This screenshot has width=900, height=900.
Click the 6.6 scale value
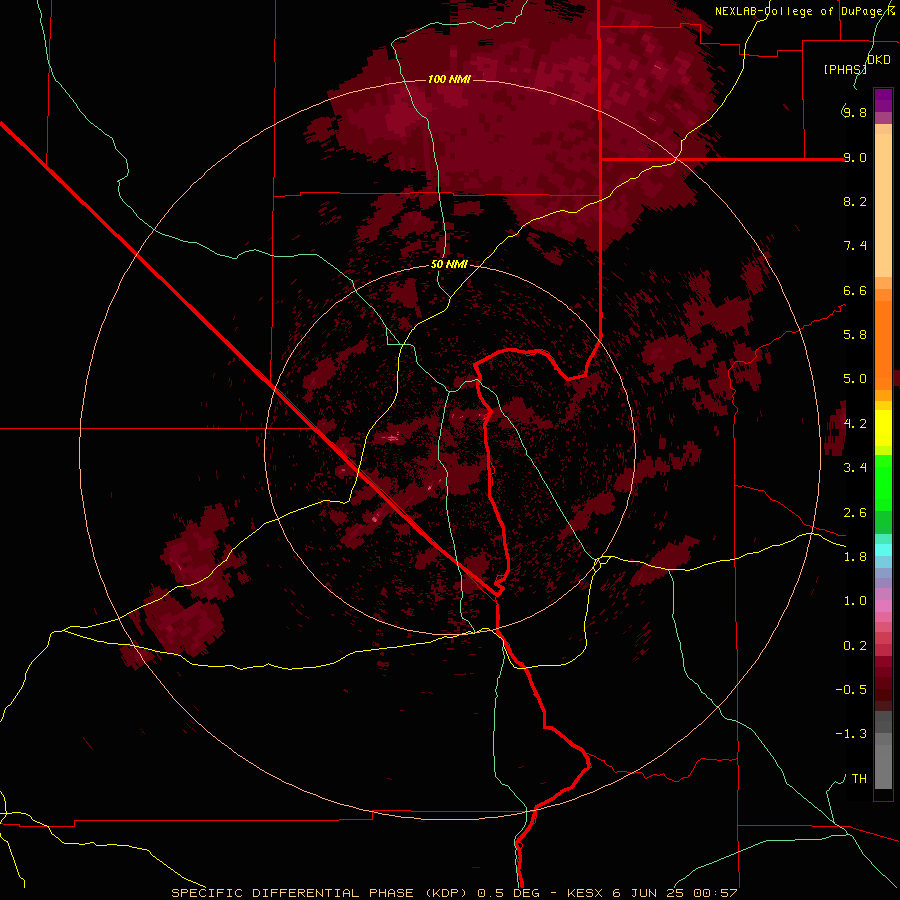[855, 290]
